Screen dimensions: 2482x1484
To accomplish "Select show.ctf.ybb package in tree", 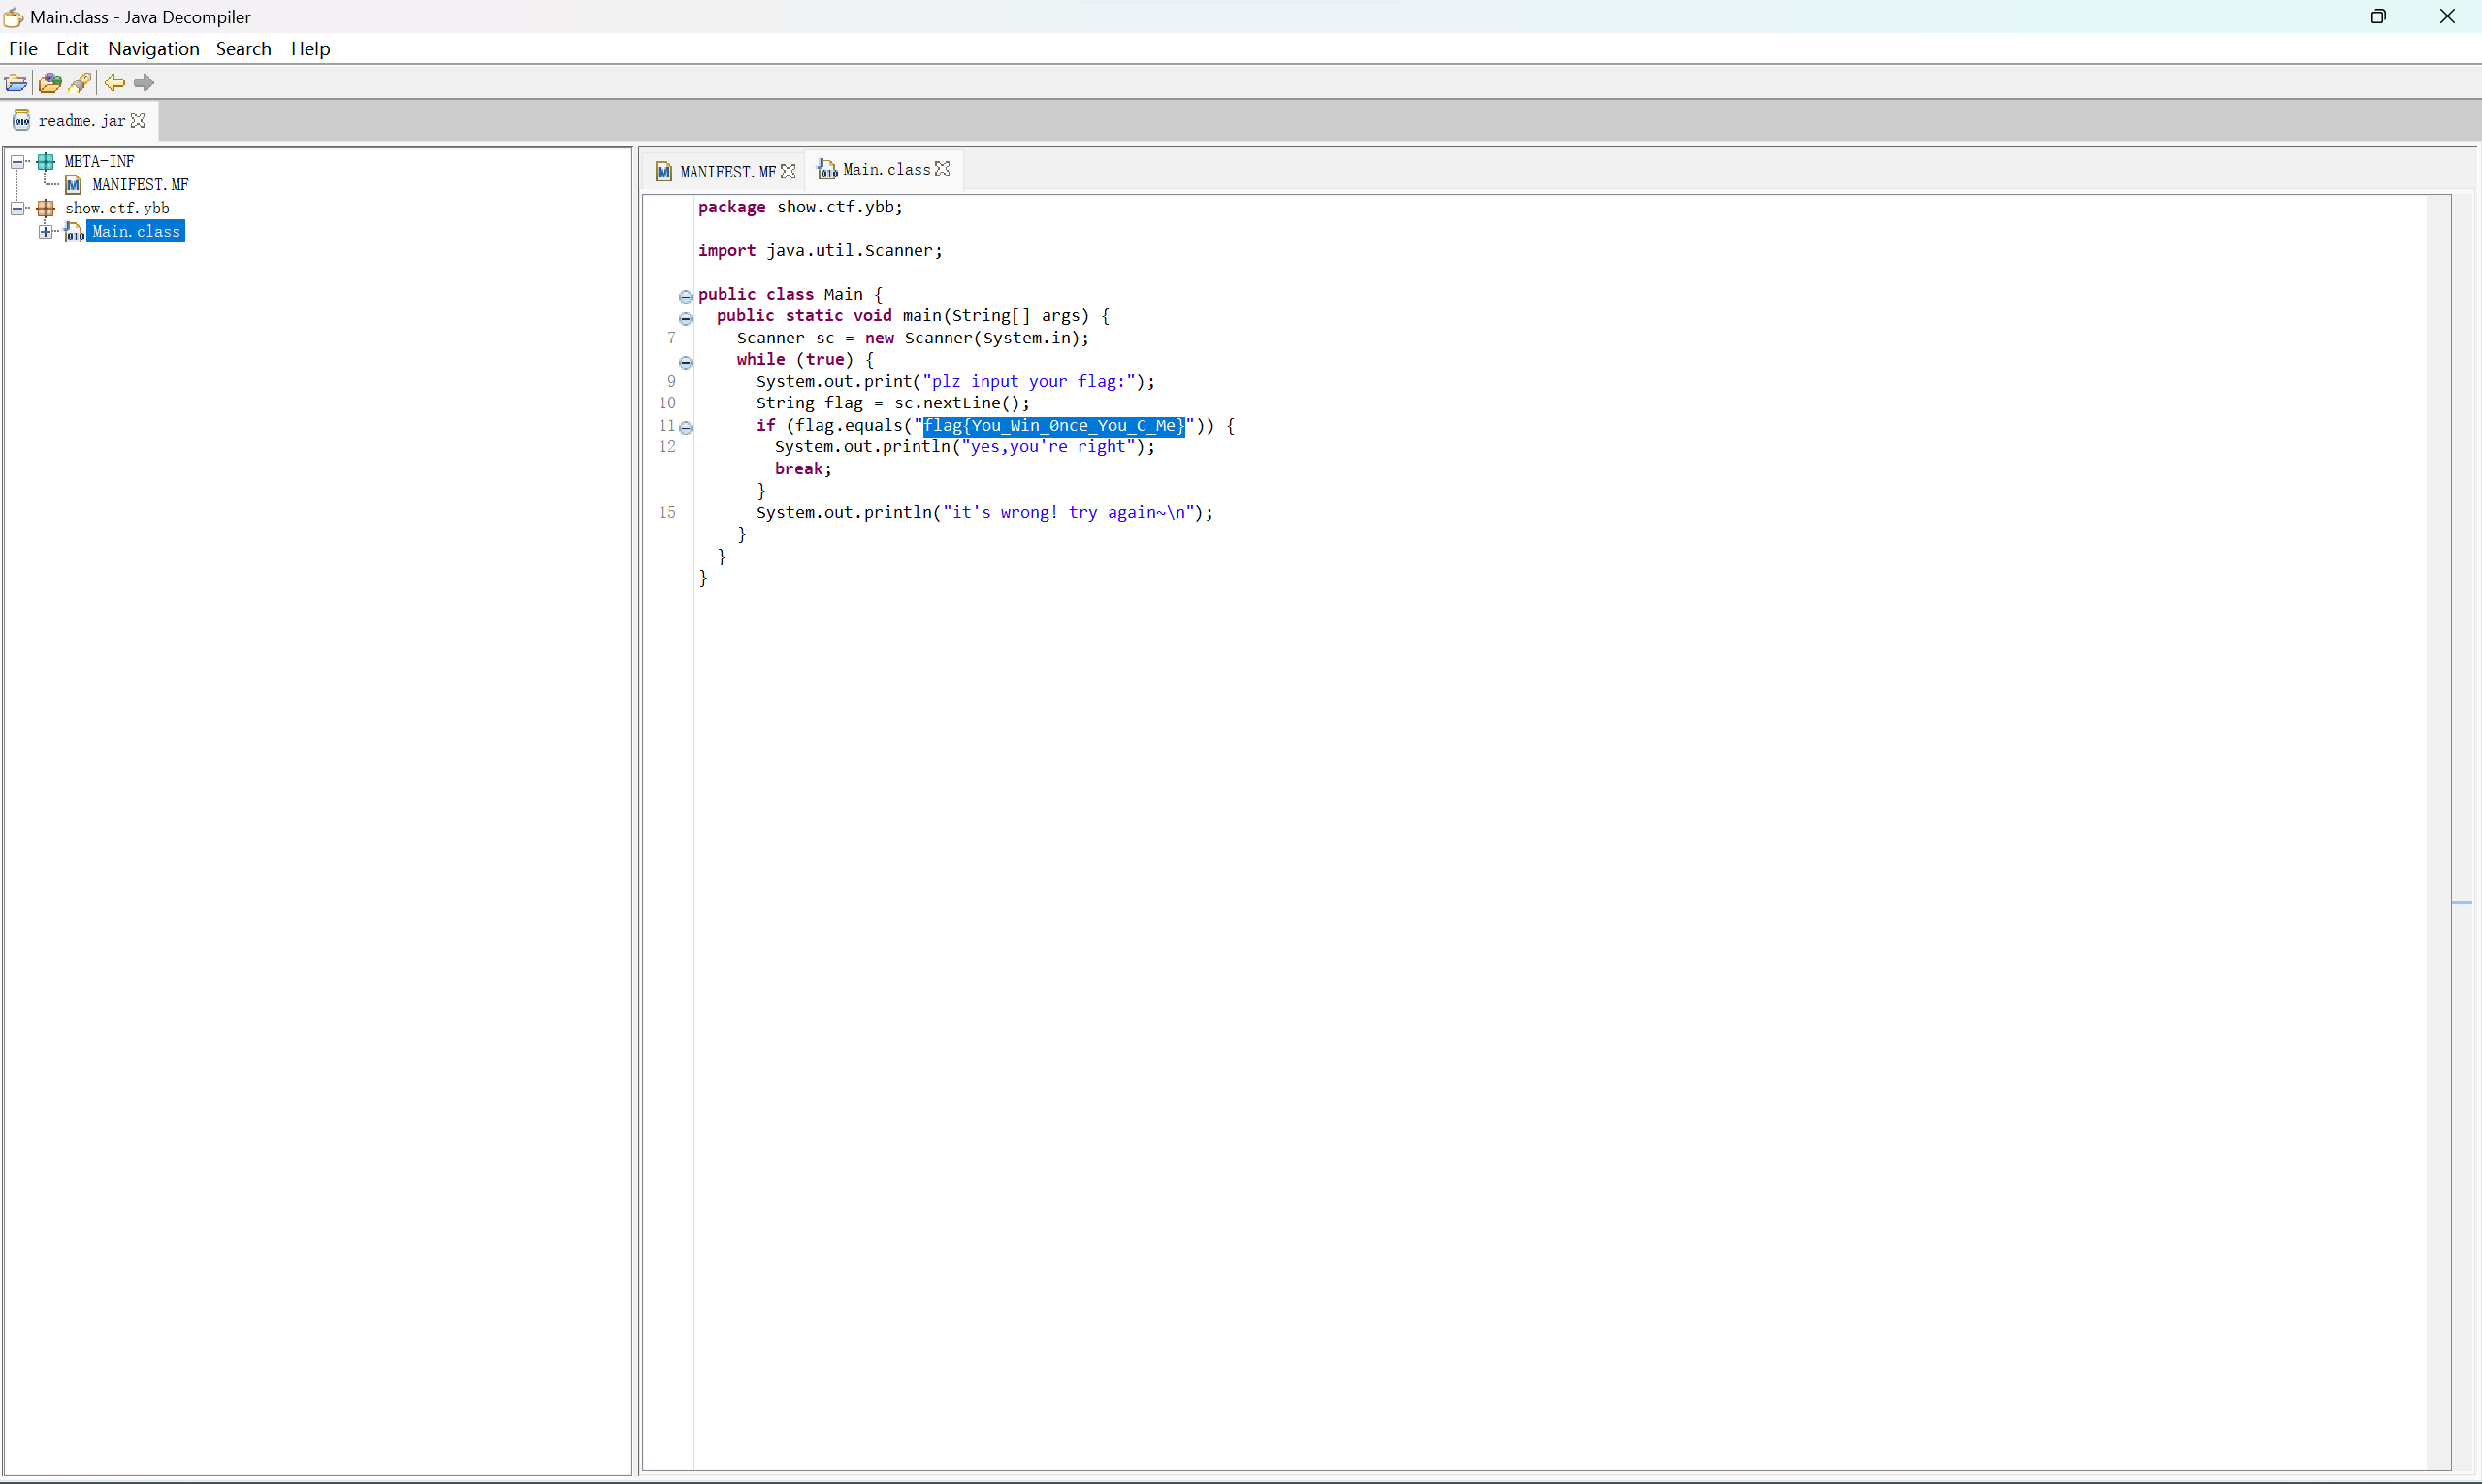I will pyautogui.click(x=117, y=208).
